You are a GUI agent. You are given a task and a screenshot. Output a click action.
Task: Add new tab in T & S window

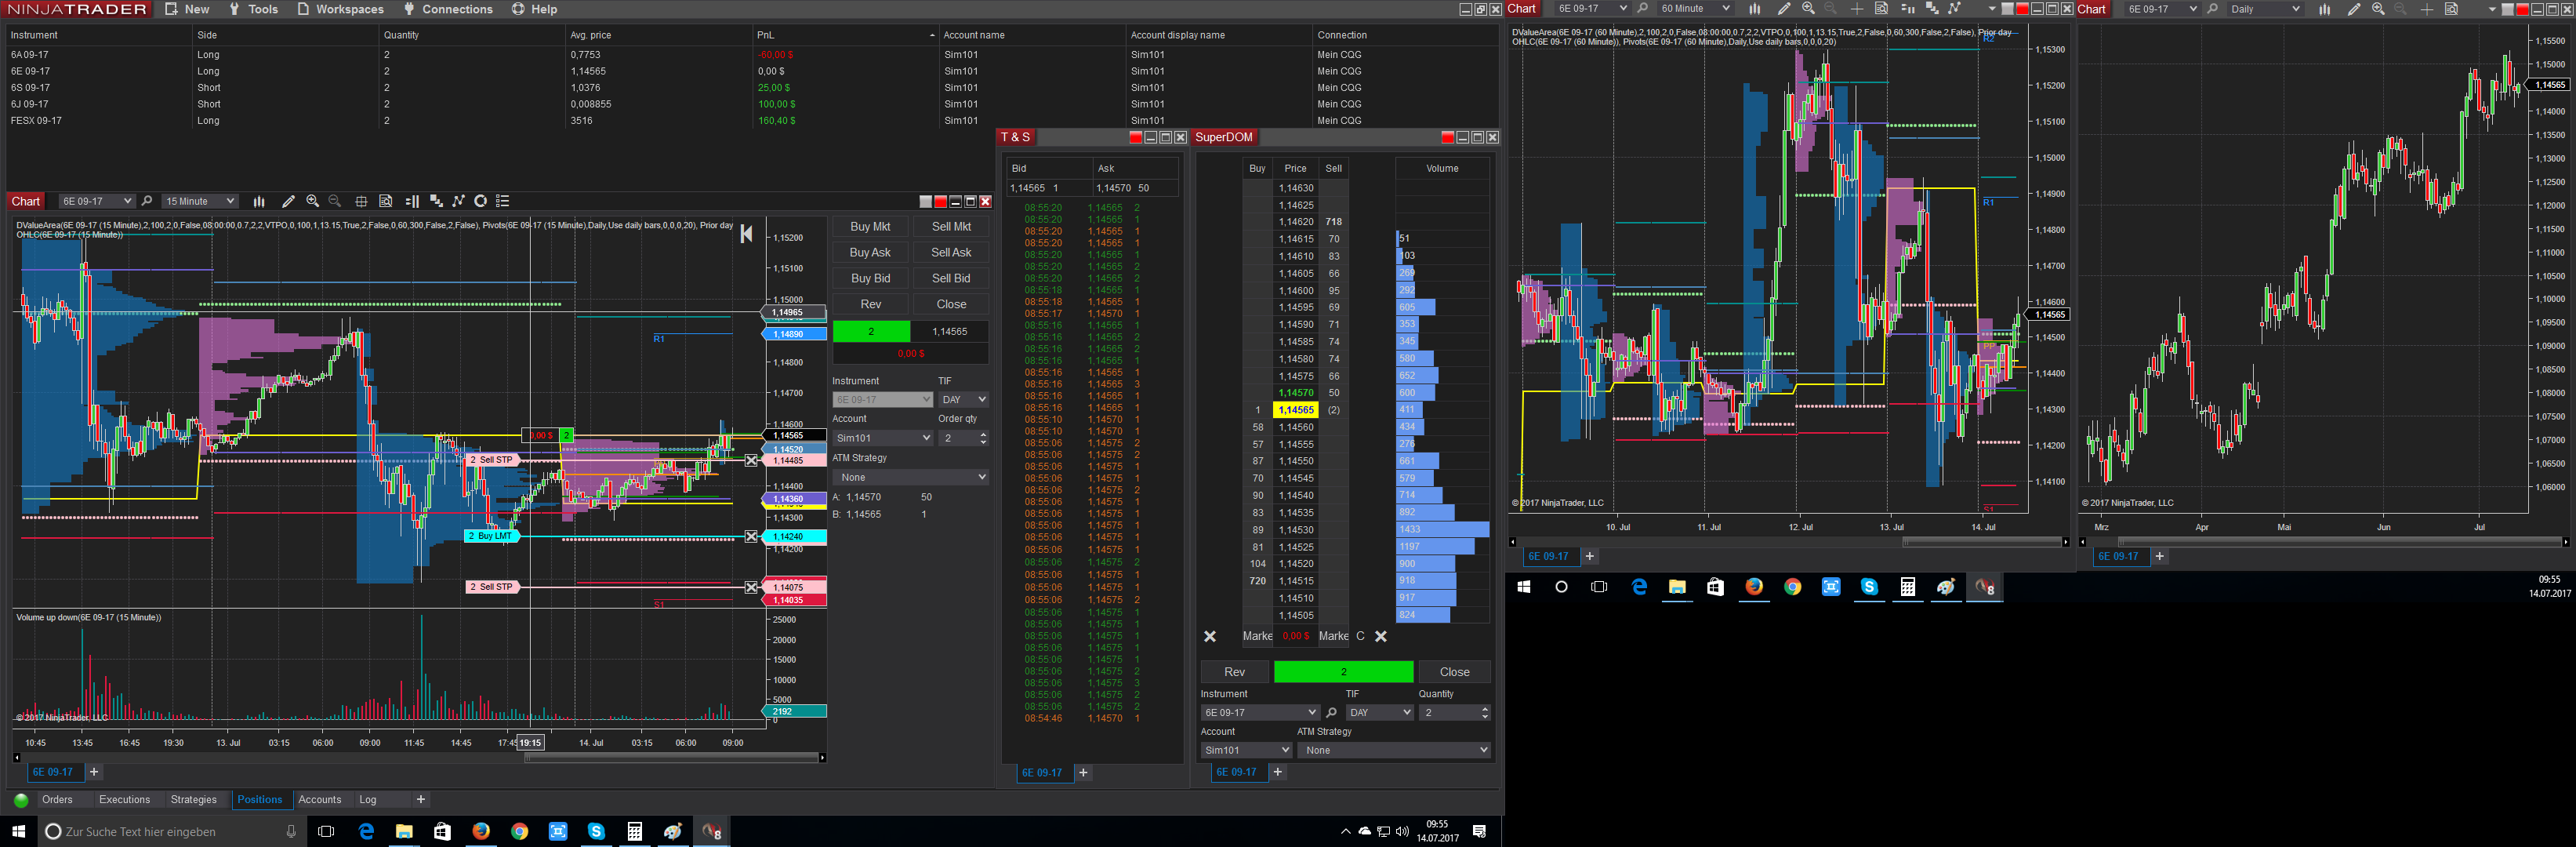(1083, 773)
